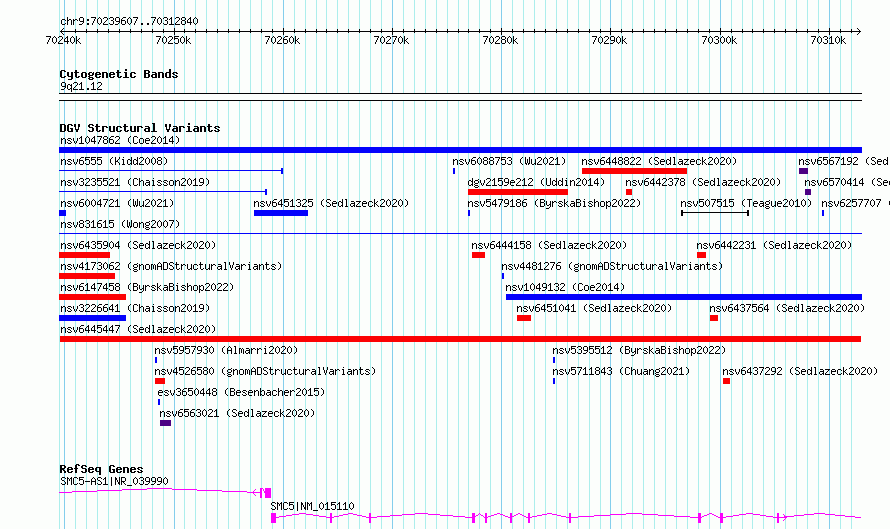
Task: Select the blue bar under nsv6451325
Action: click(281, 213)
